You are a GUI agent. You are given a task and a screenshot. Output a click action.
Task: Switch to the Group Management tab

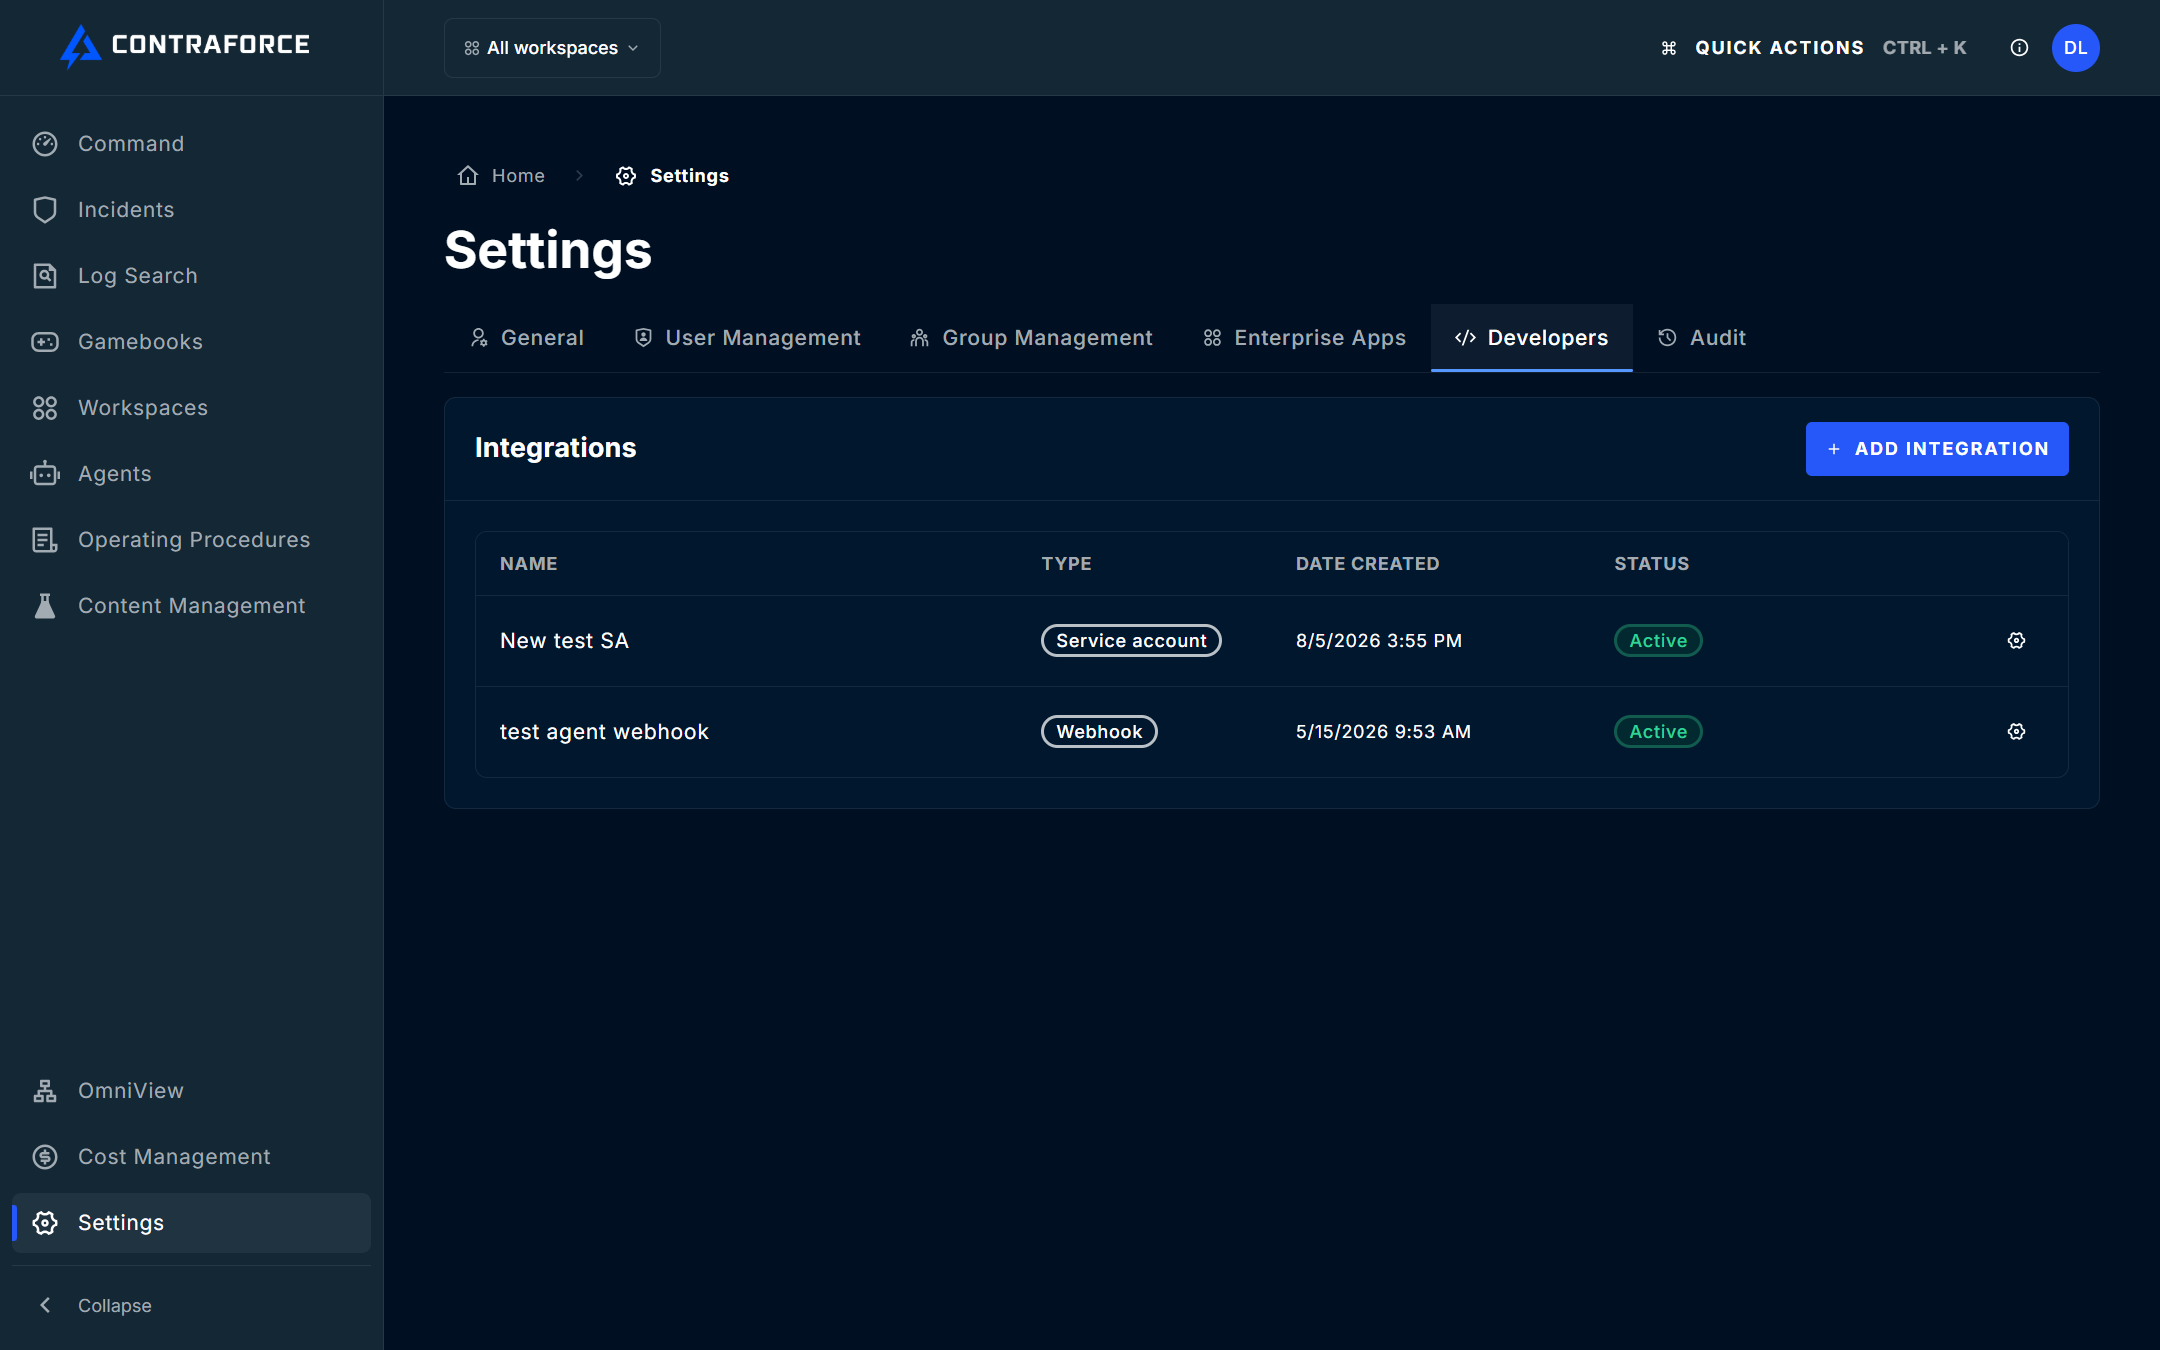pyautogui.click(x=1031, y=338)
